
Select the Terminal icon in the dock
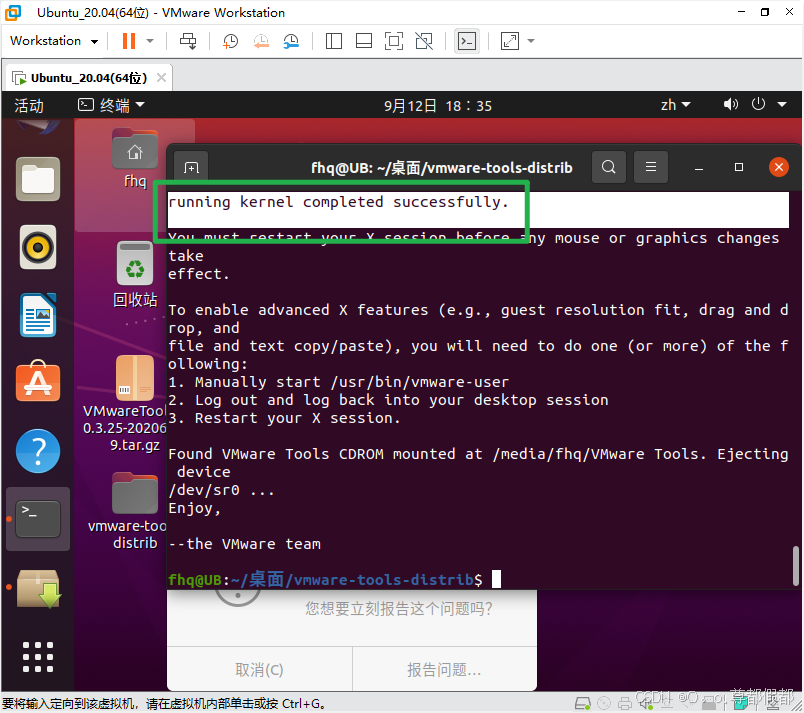(x=38, y=519)
